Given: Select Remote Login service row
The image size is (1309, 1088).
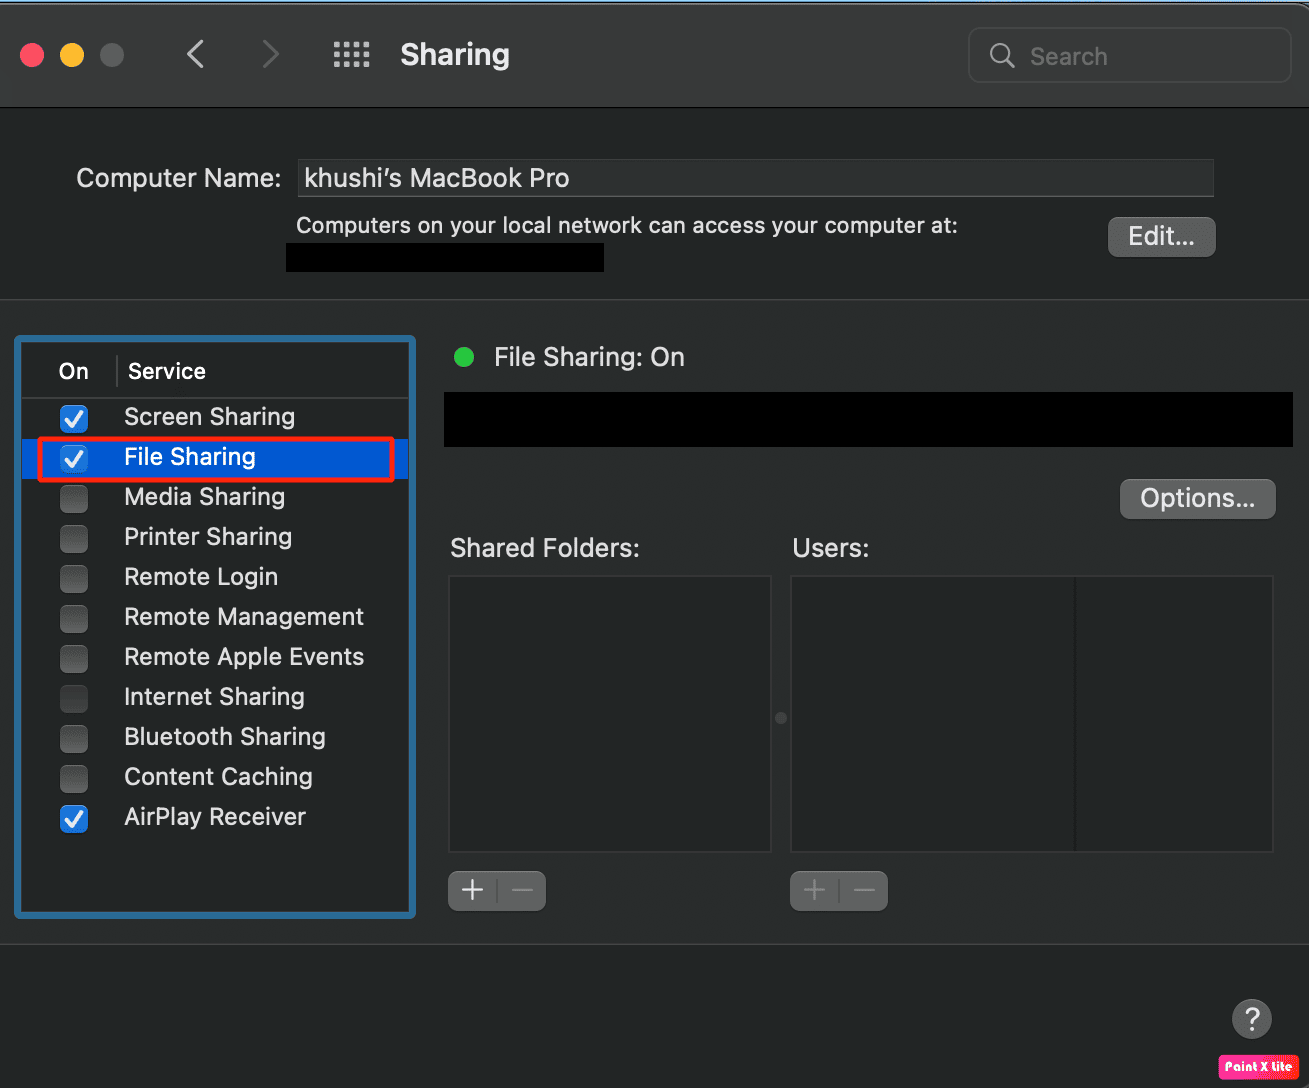Looking at the screenshot, I should click(215, 577).
